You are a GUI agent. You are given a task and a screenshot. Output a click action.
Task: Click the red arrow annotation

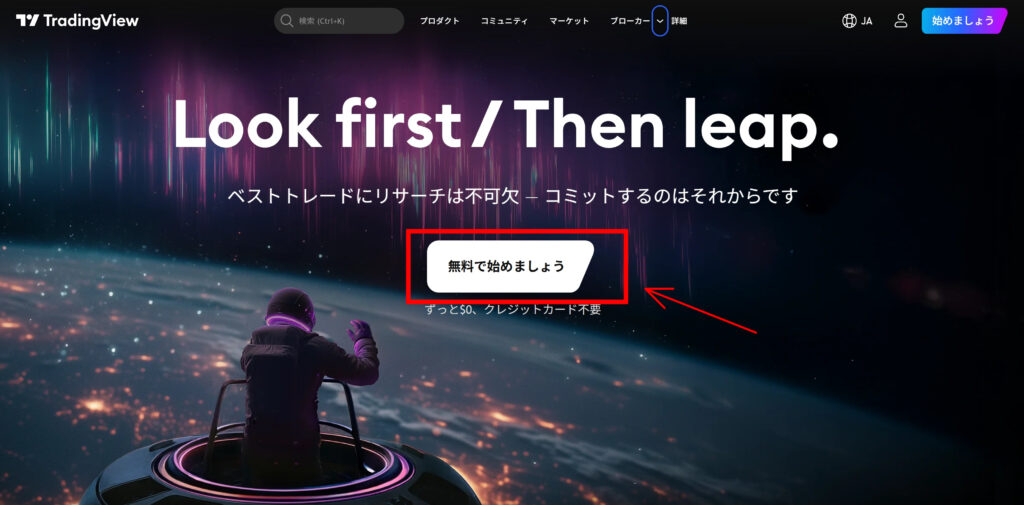(x=701, y=310)
